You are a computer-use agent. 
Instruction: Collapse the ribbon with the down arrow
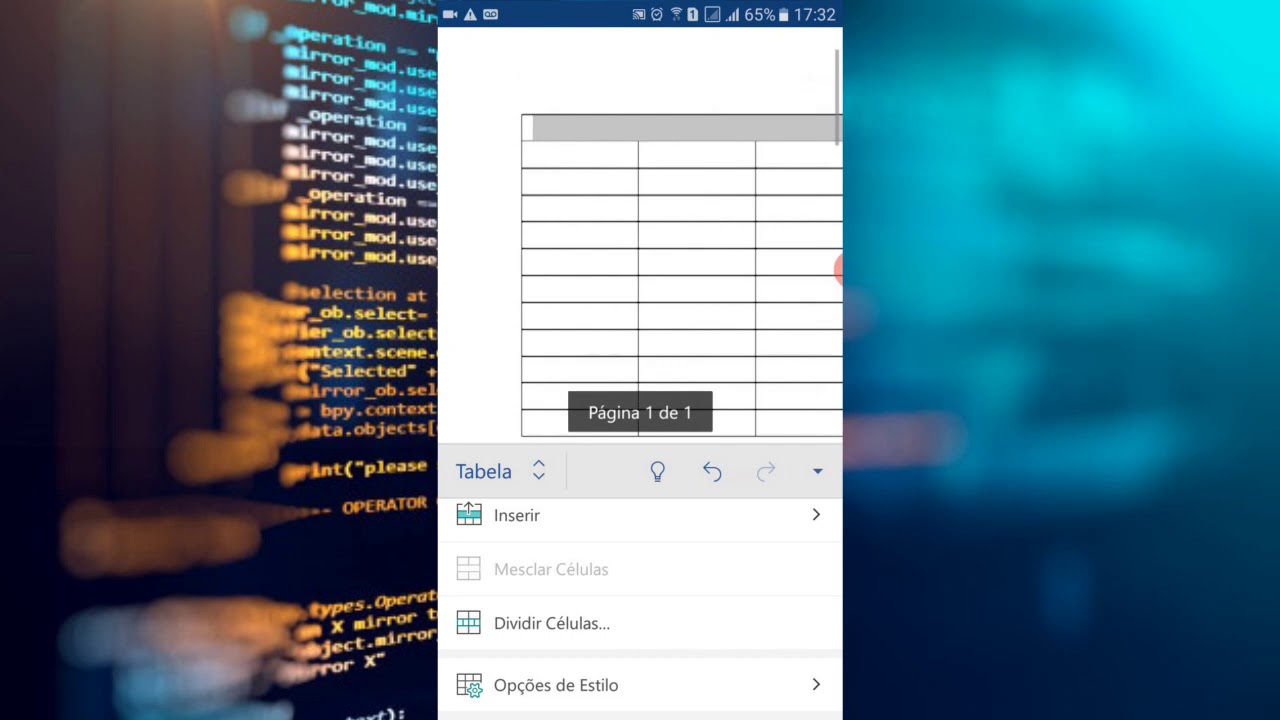[817, 471]
